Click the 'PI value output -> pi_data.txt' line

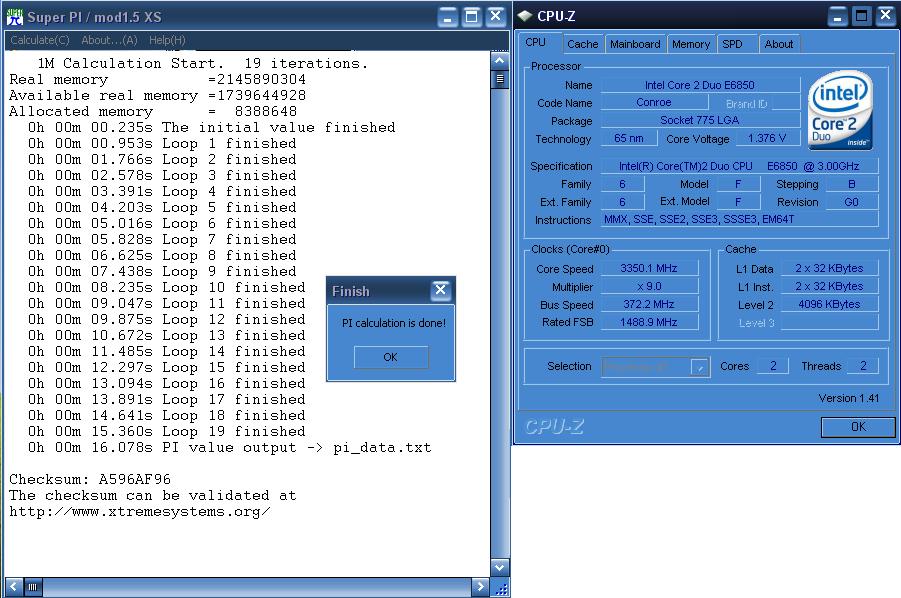(229, 447)
